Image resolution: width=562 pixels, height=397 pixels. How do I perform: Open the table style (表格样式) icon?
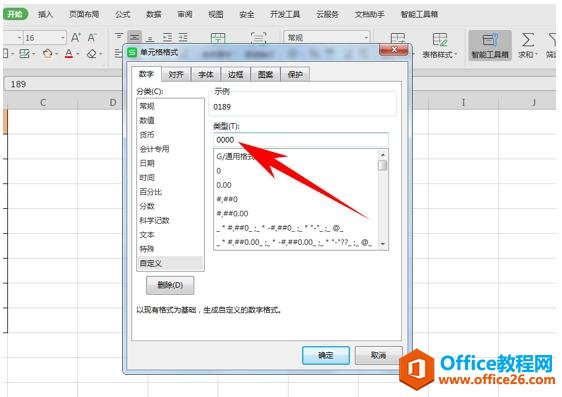pyautogui.click(x=440, y=39)
